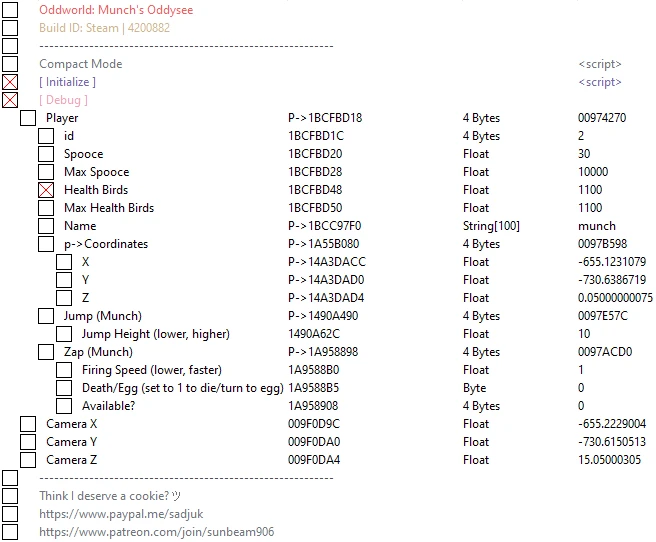Viewport: 656px width, 542px height.
Task: Click Jump Height value 10
Action: pyautogui.click(x=584, y=334)
